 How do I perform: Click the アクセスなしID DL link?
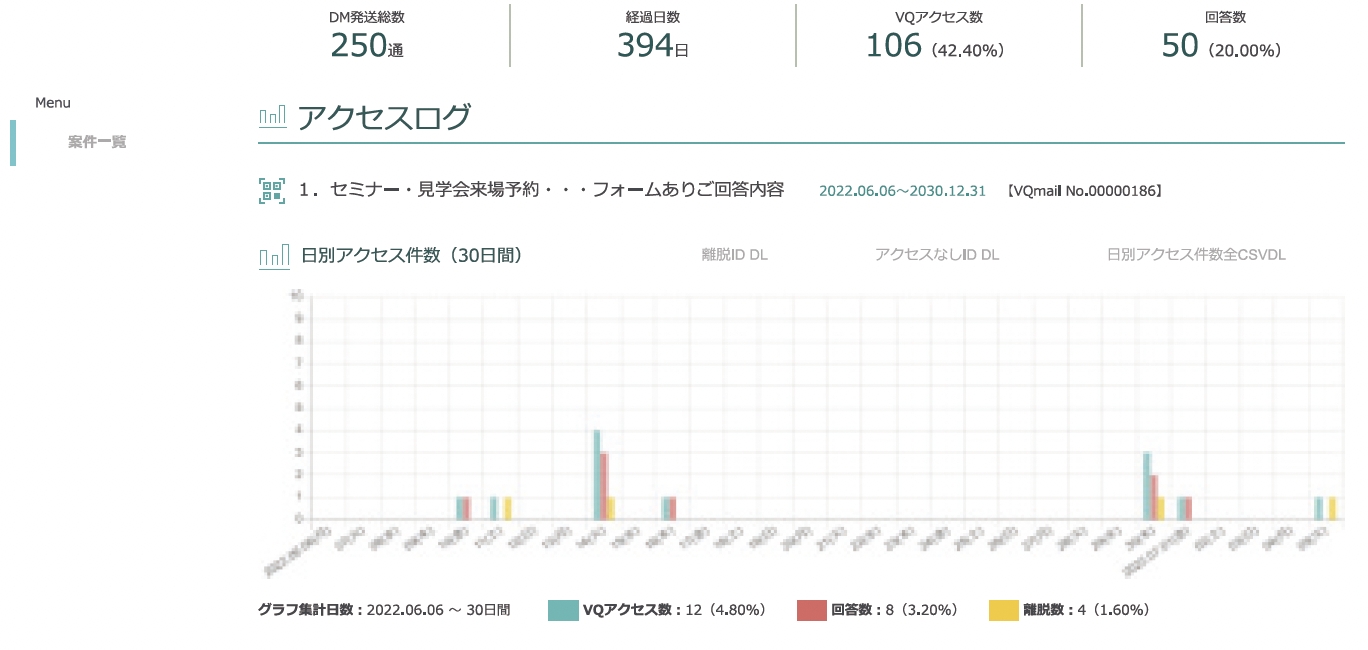(x=938, y=255)
